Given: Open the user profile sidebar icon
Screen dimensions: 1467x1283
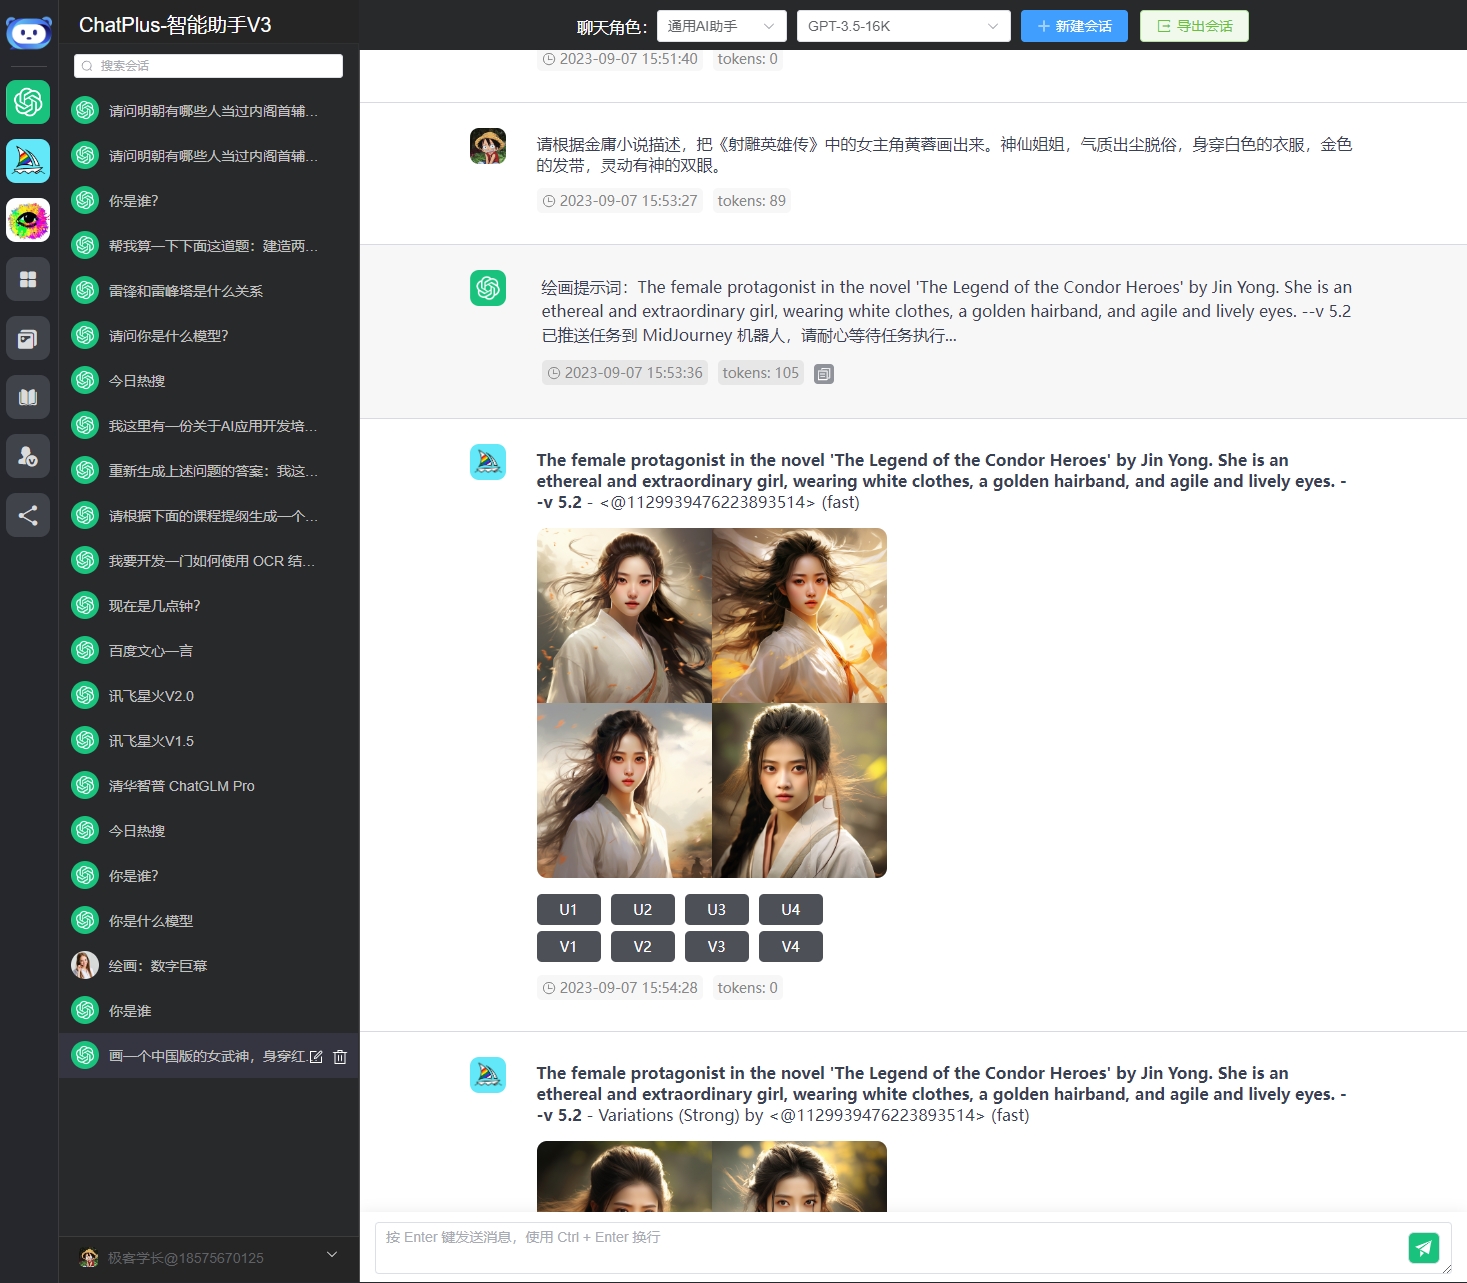Looking at the screenshot, I should coord(28,456).
